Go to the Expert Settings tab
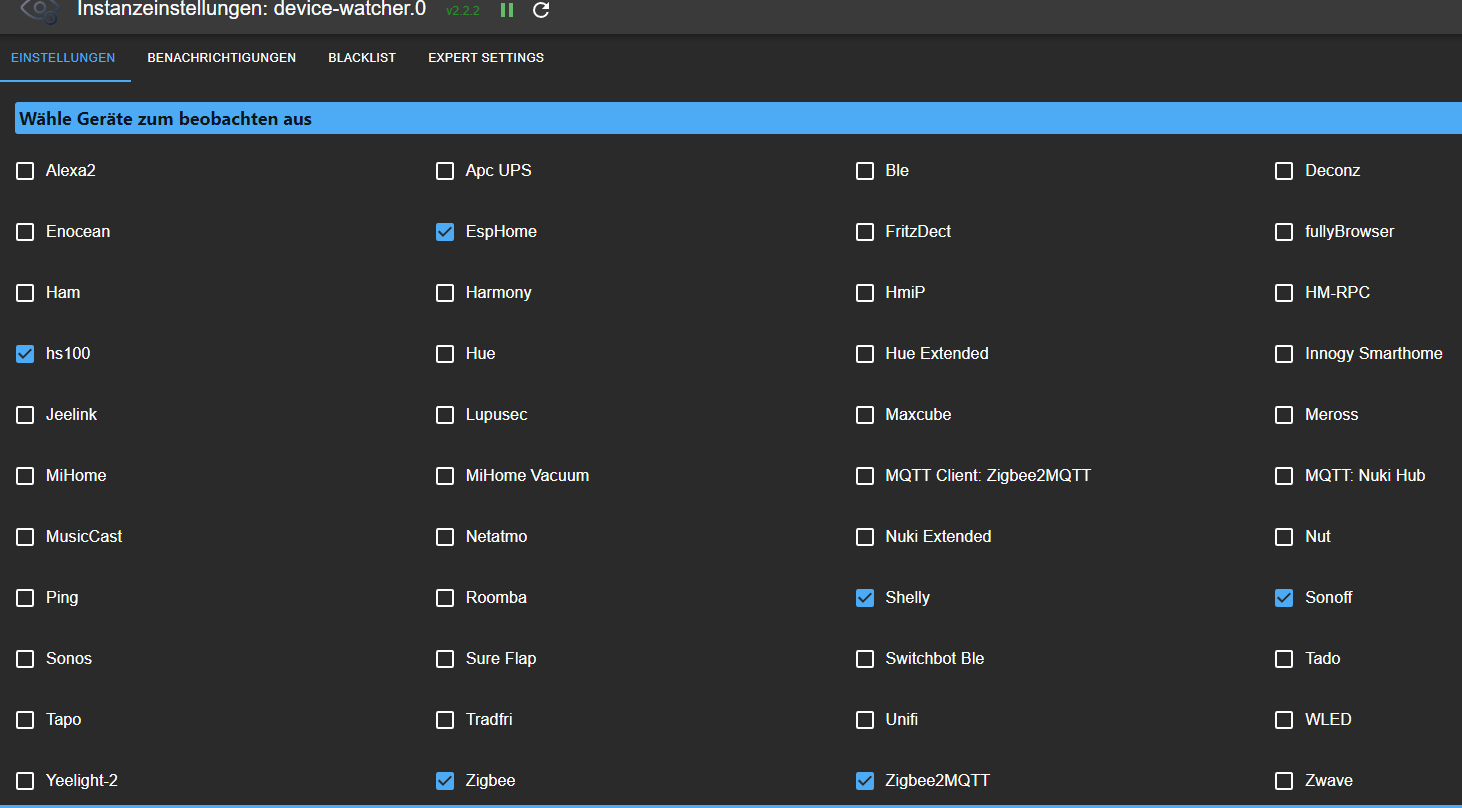Screen dimensions: 1462x808 (x=486, y=58)
